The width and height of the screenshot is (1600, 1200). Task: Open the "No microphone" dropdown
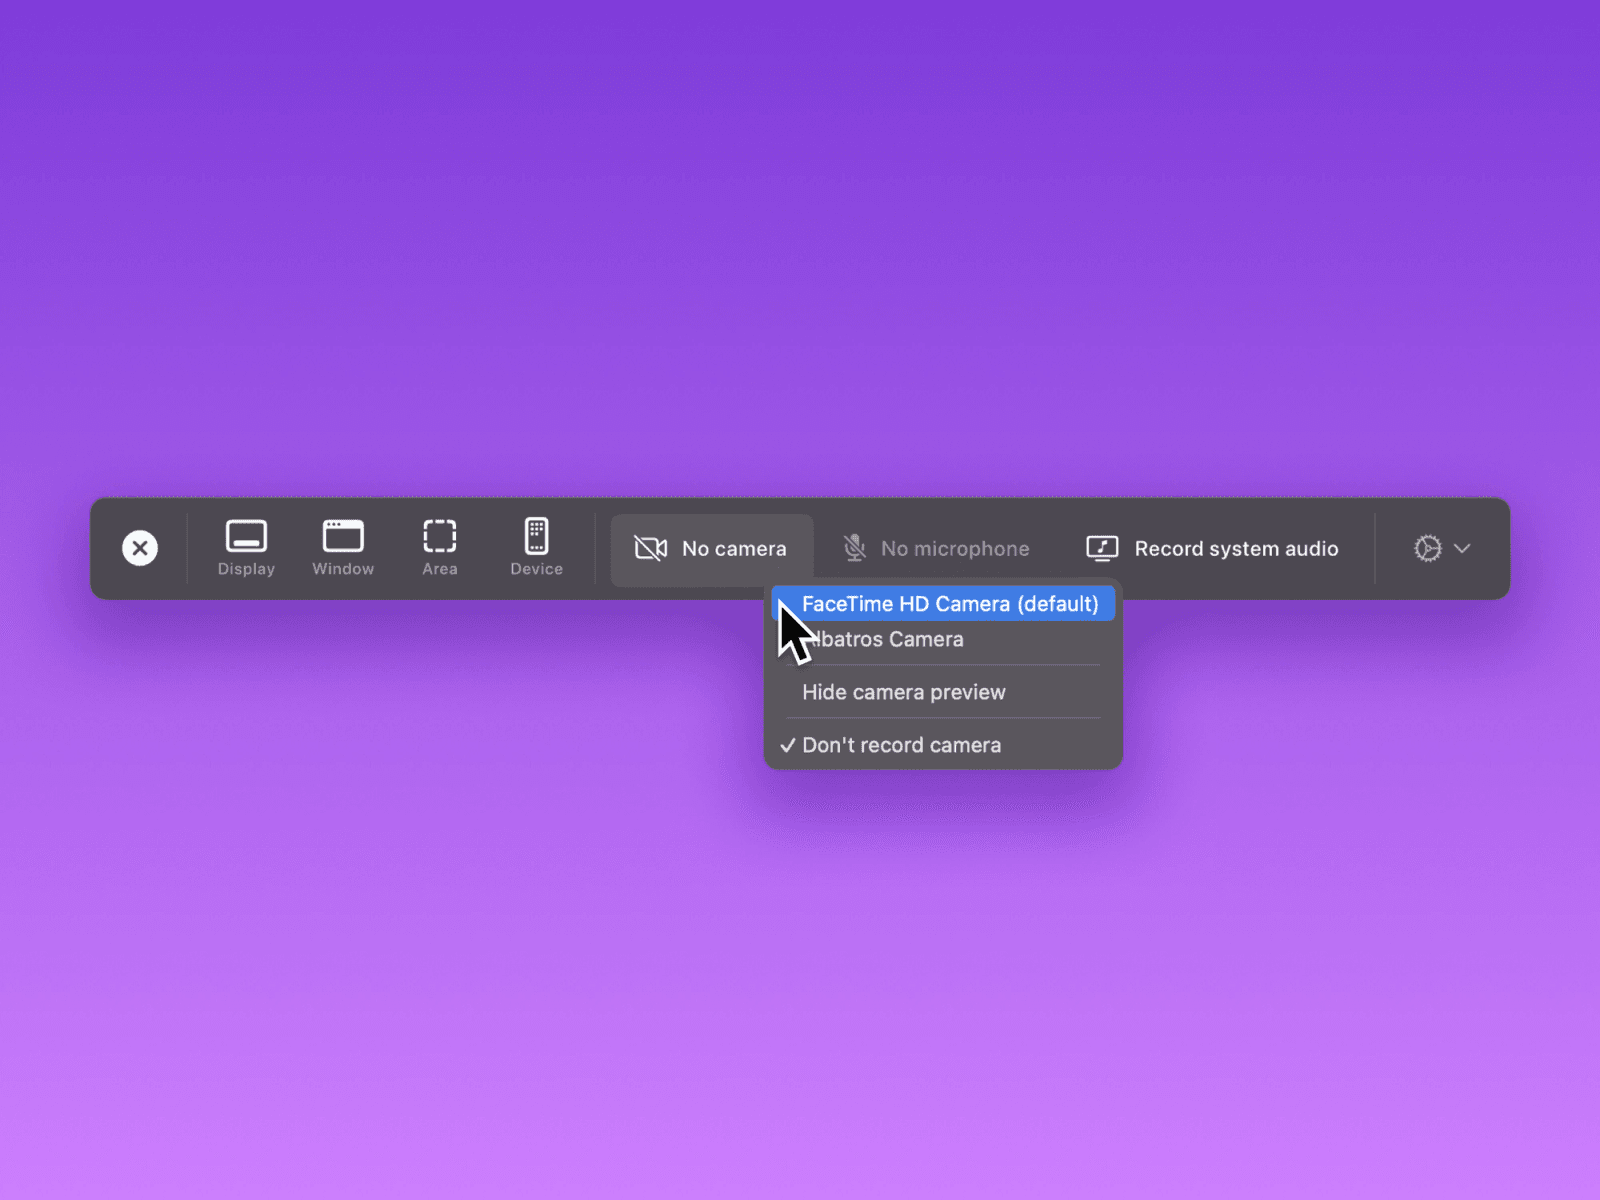pyautogui.click(x=955, y=549)
